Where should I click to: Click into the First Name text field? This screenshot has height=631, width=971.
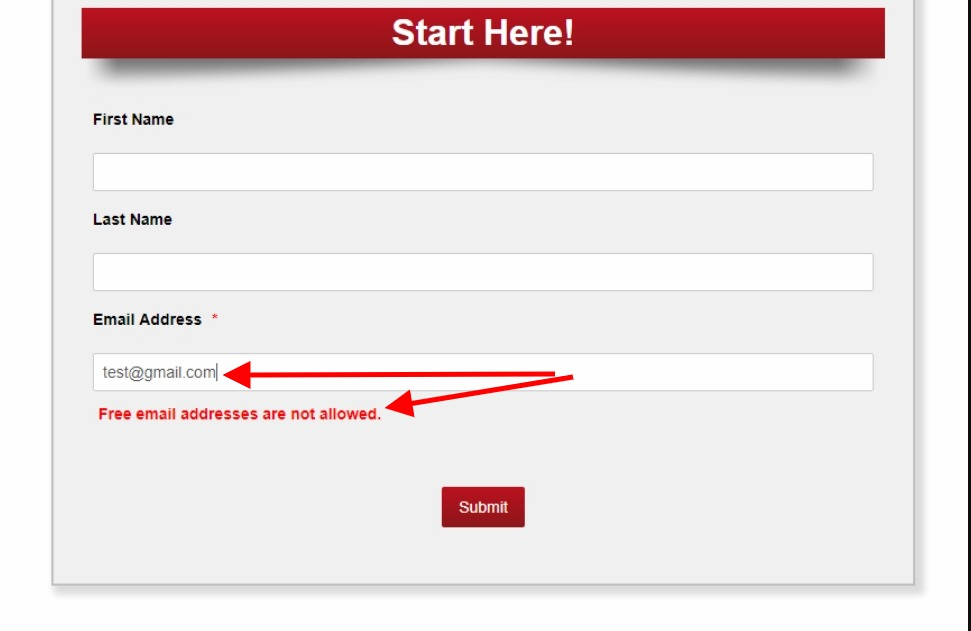483,172
